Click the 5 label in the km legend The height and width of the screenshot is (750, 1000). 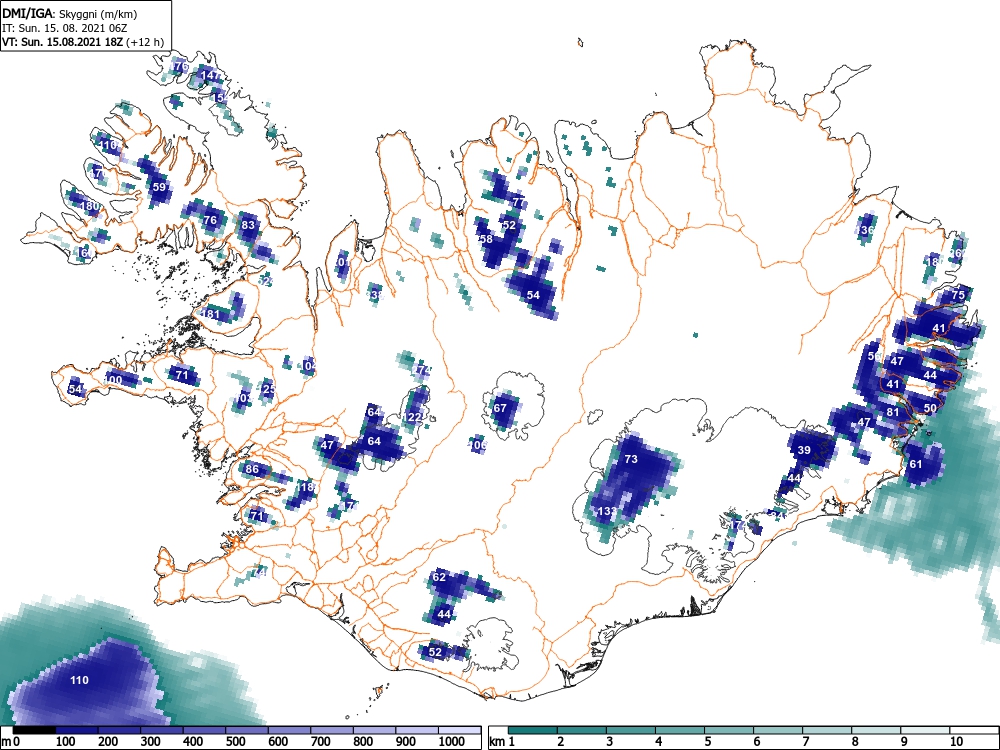tap(707, 742)
